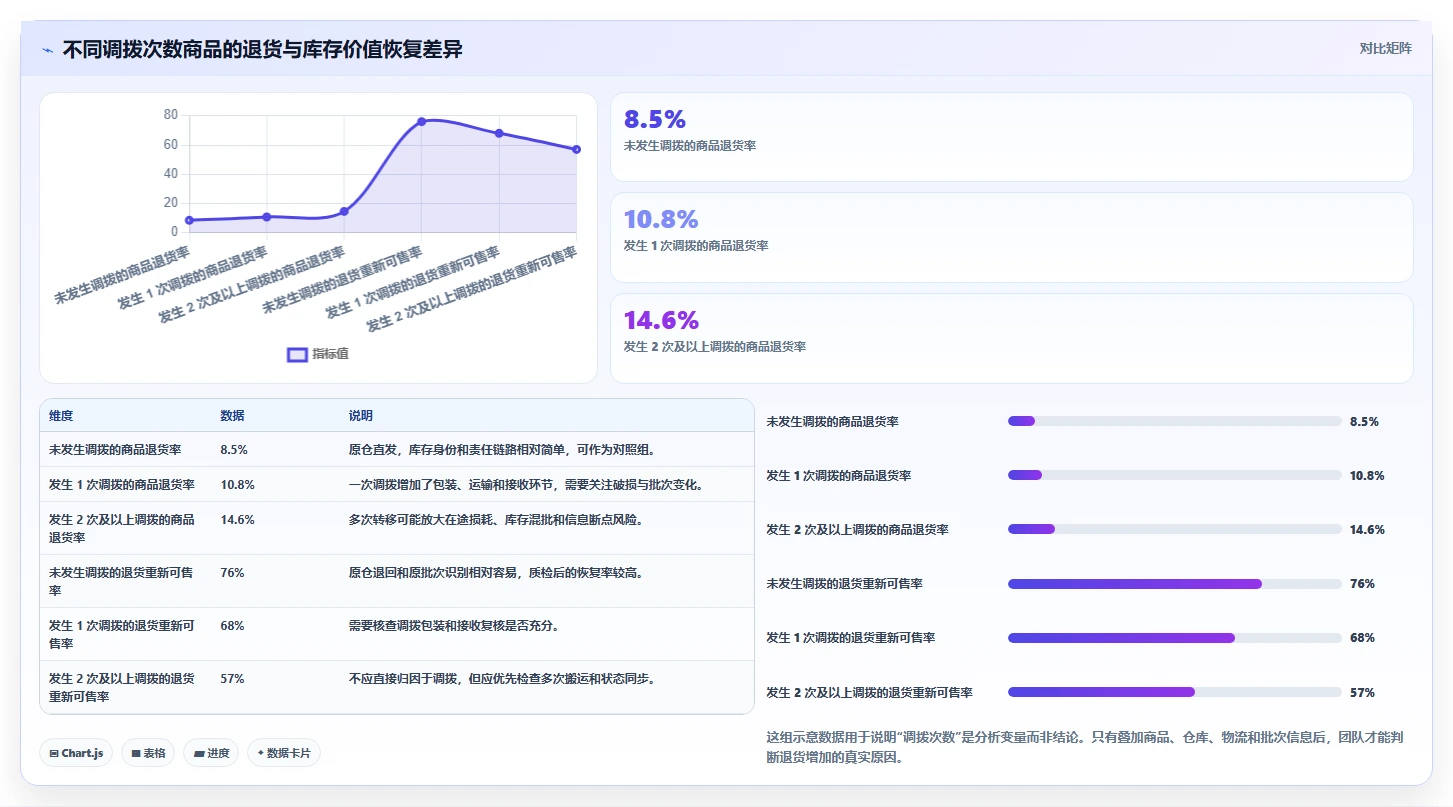Click the 76% value beside its progress bar
Viewport: 1453px width, 807px height.
coord(1362,584)
